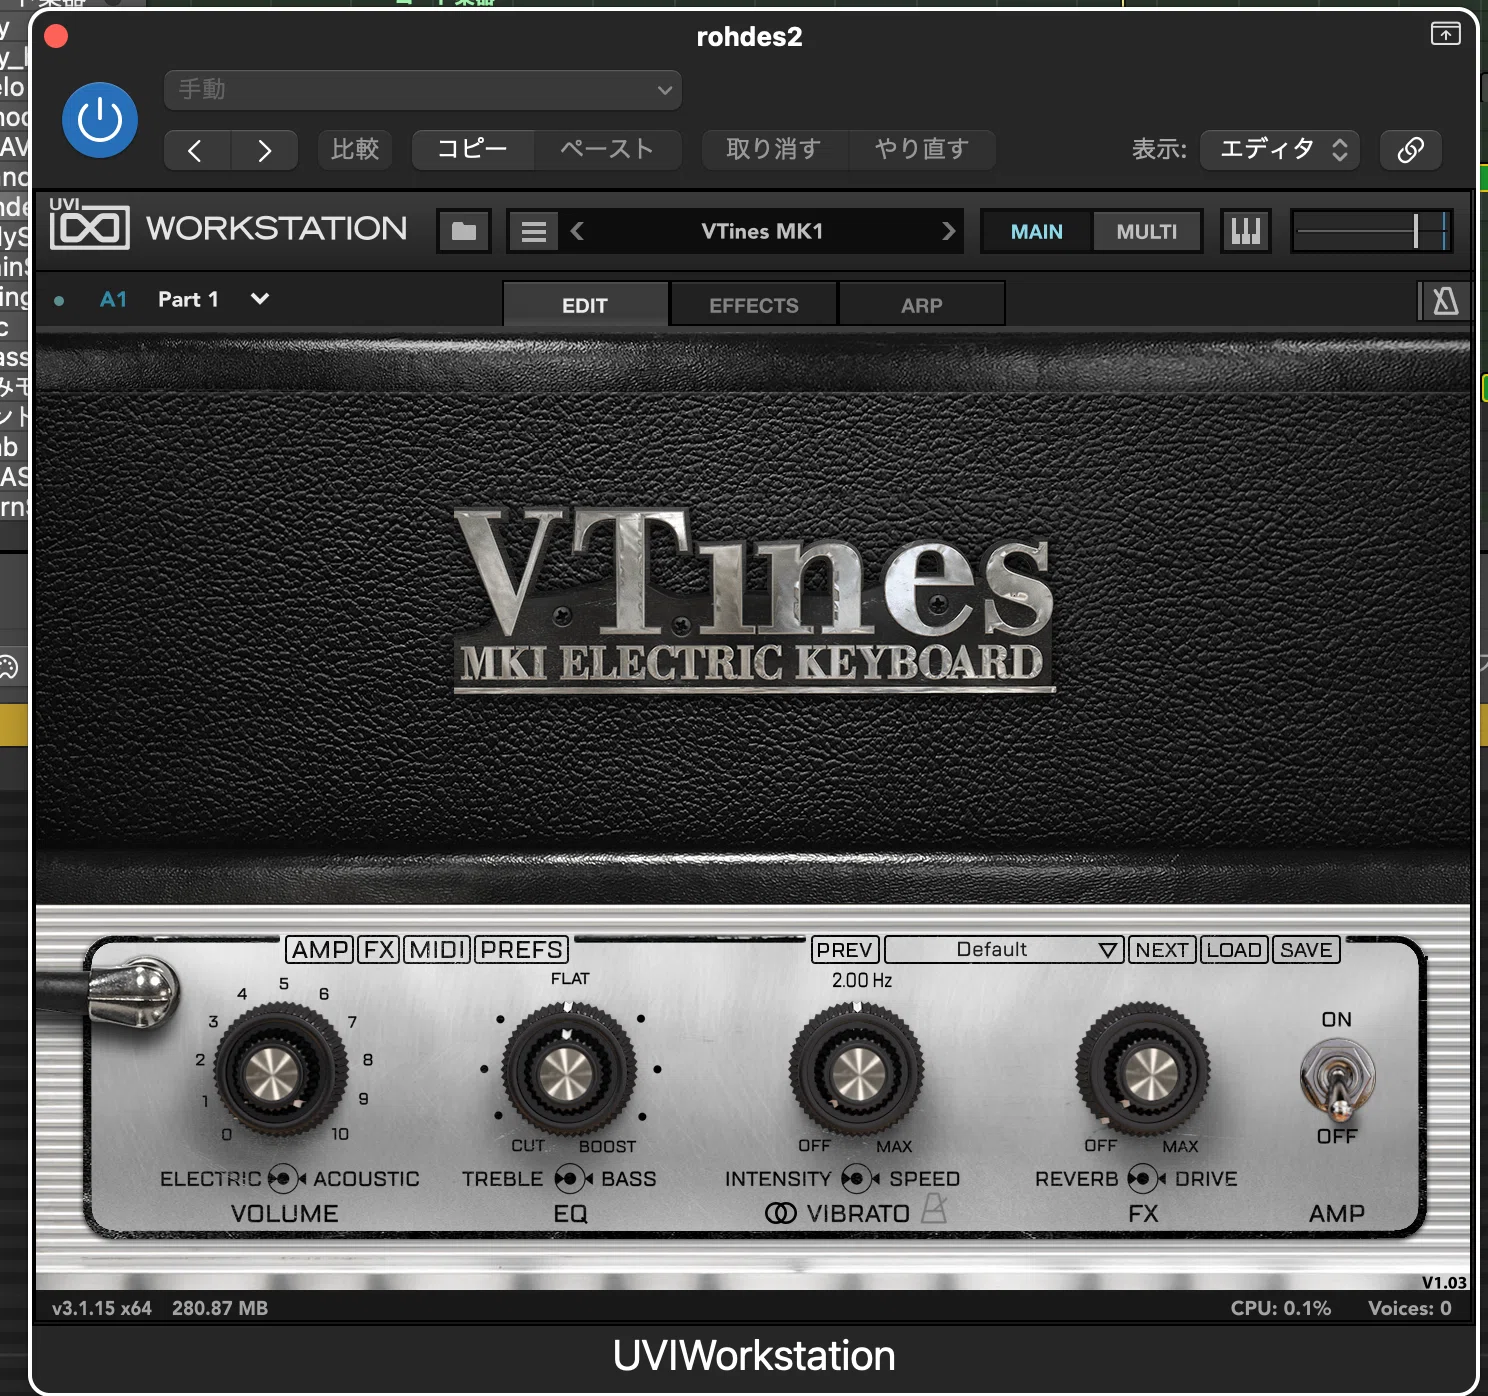The image size is (1488, 1396).
Task: Select previous preset left of VTines MK1
Action: pyautogui.click(x=577, y=231)
